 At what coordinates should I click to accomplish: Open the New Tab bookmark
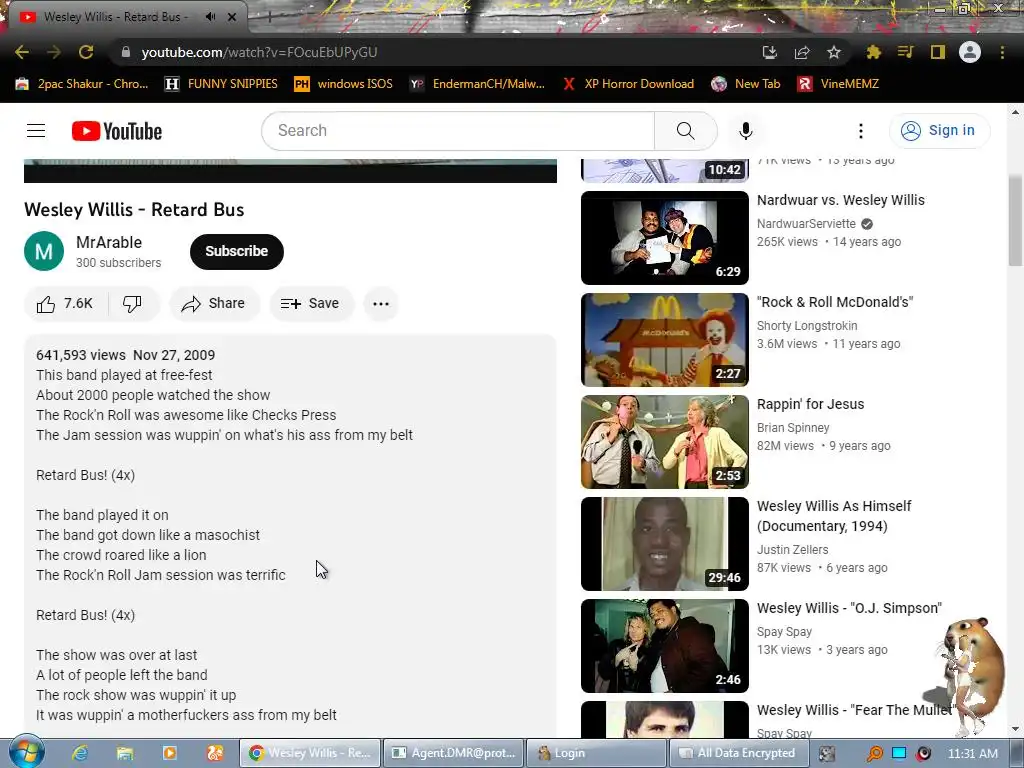tap(746, 84)
